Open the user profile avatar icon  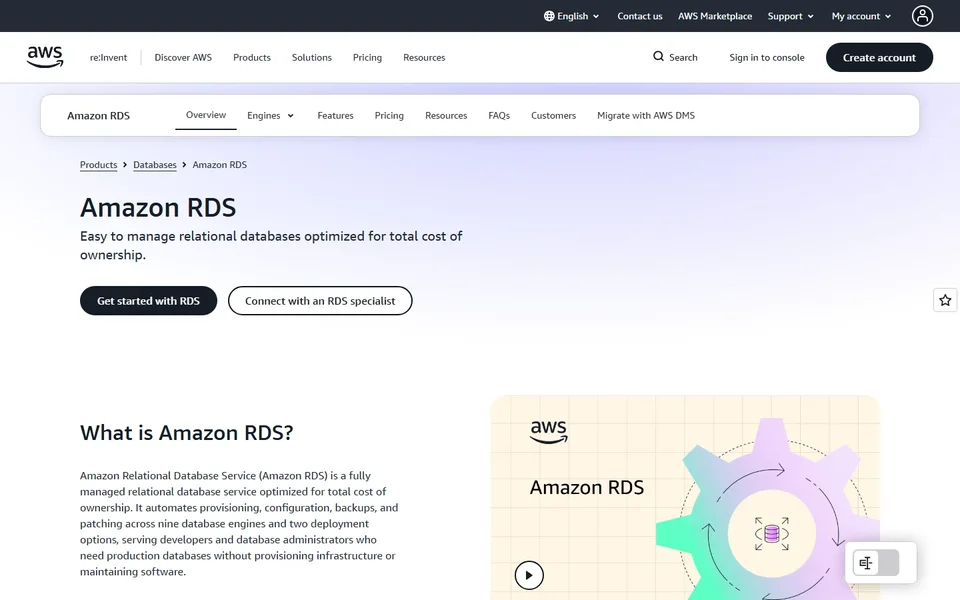(922, 16)
